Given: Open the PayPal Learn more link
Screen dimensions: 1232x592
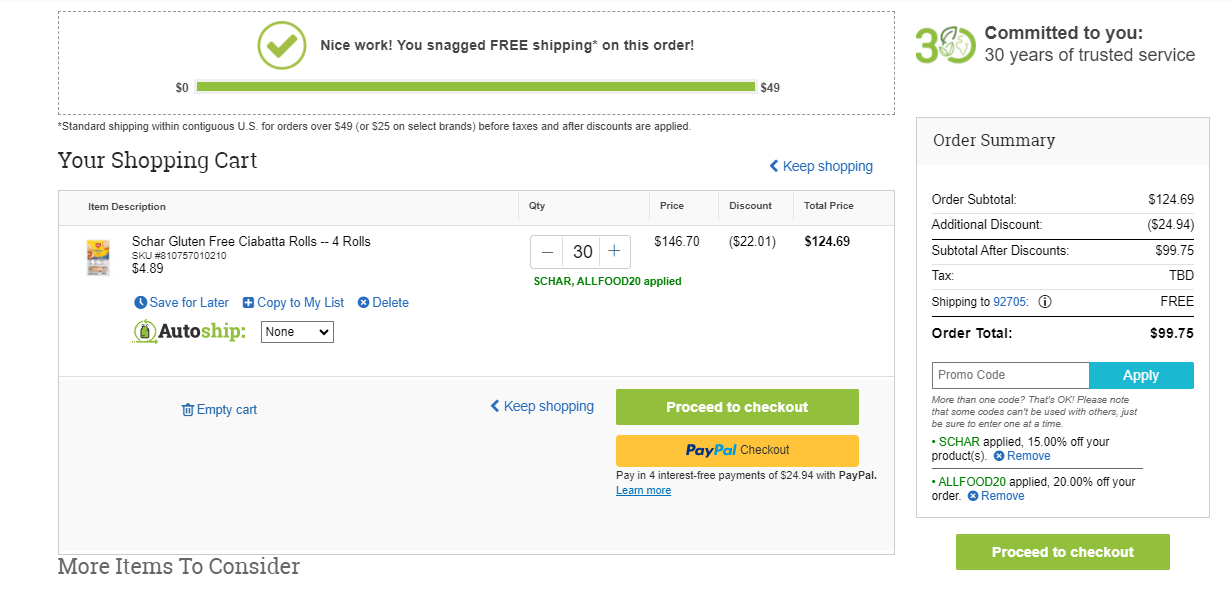Looking at the screenshot, I should [643, 490].
